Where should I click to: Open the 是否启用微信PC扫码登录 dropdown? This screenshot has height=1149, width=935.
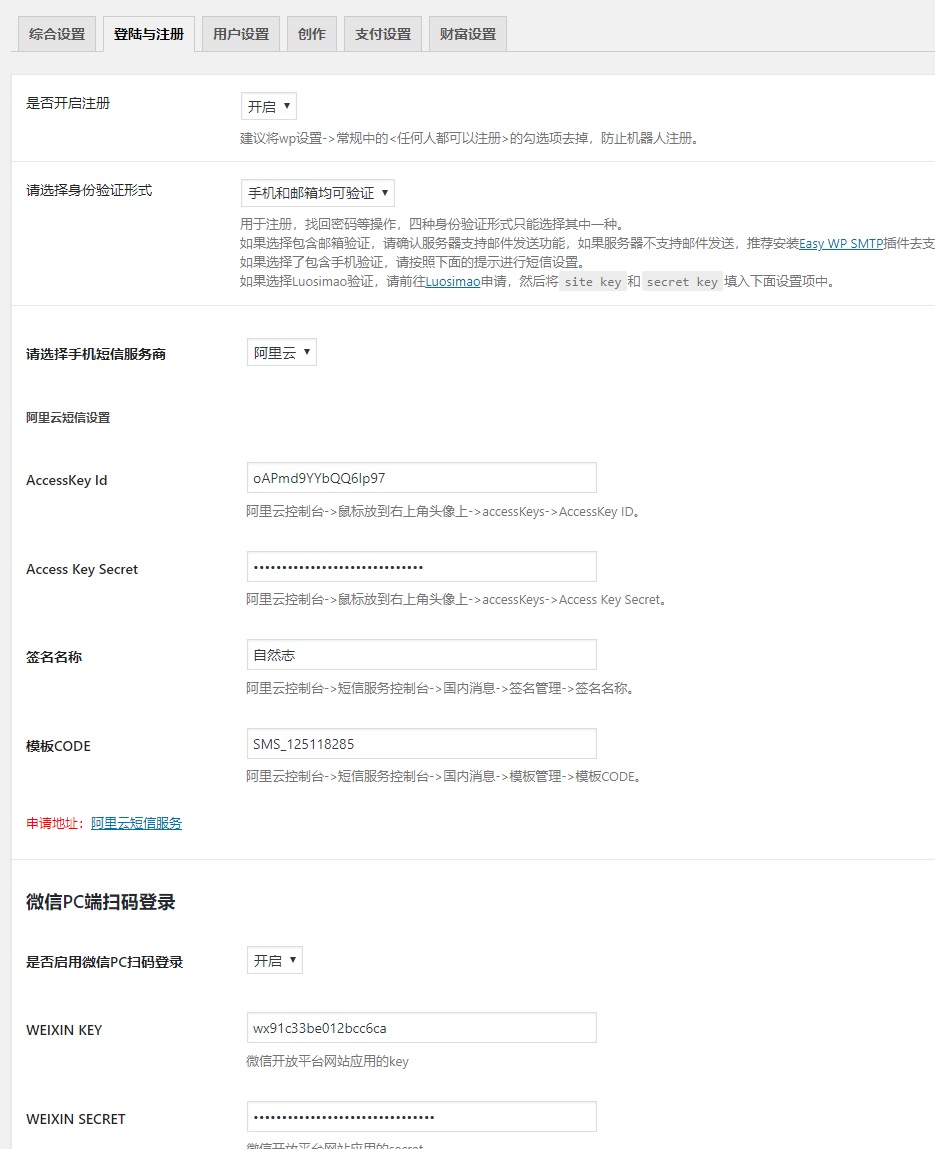pyautogui.click(x=275, y=960)
